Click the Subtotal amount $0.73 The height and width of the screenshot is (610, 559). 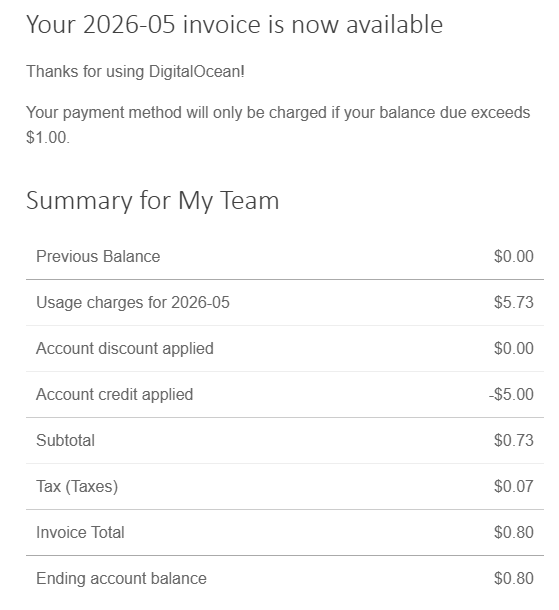(x=513, y=441)
